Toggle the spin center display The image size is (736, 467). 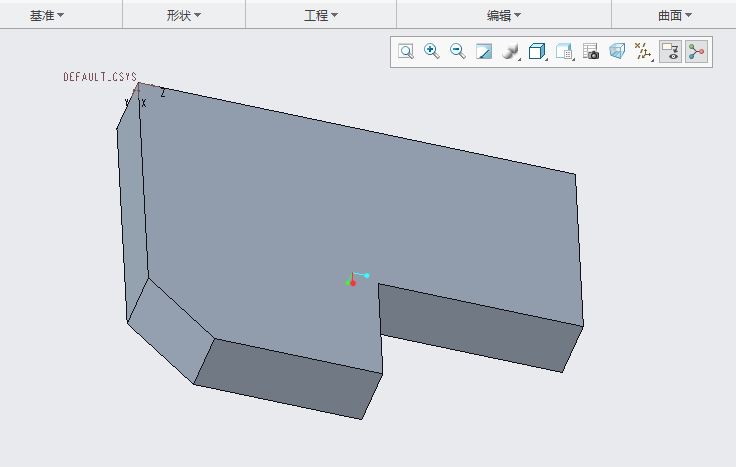pos(696,52)
